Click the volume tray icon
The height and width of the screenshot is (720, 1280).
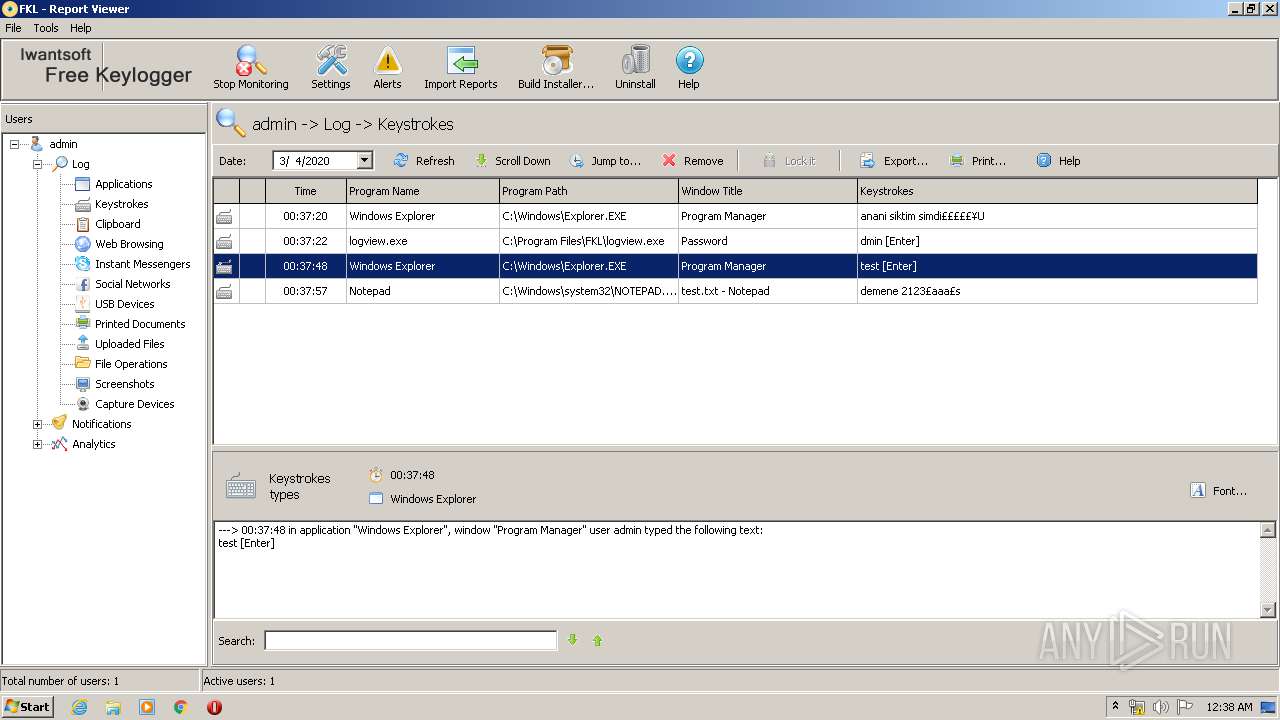tap(1161, 707)
